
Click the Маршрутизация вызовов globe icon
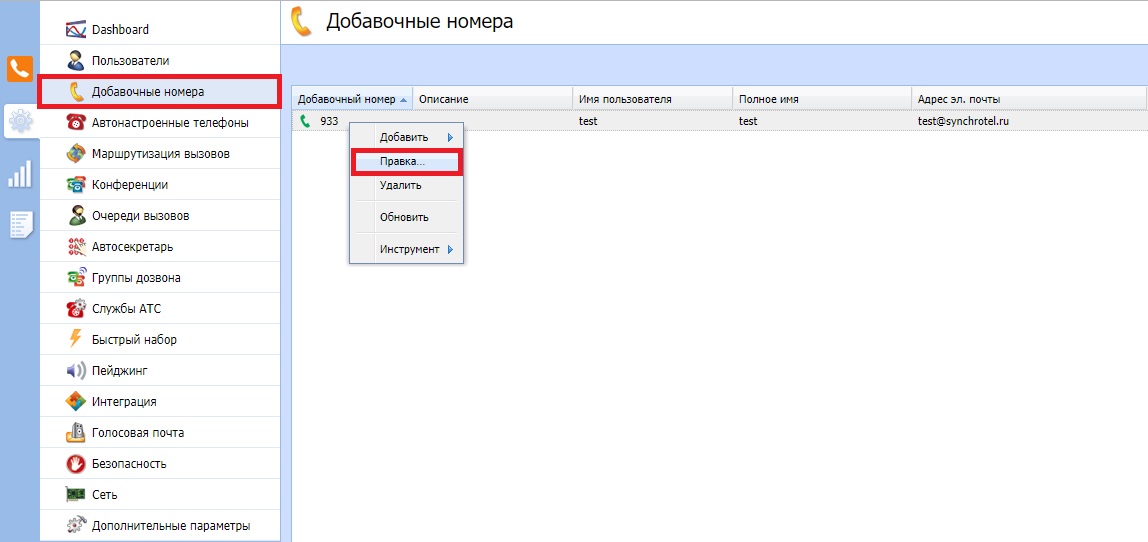click(76, 154)
